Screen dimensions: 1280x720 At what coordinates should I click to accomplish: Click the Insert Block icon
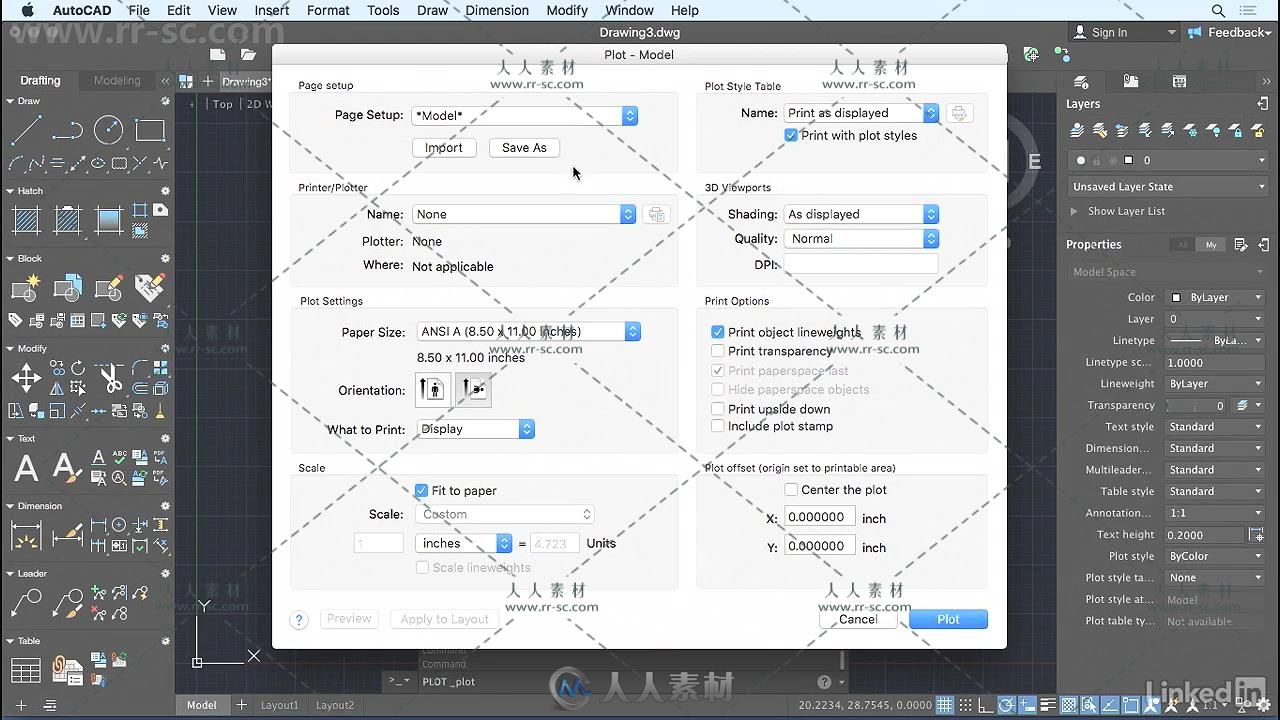[26, 288]
